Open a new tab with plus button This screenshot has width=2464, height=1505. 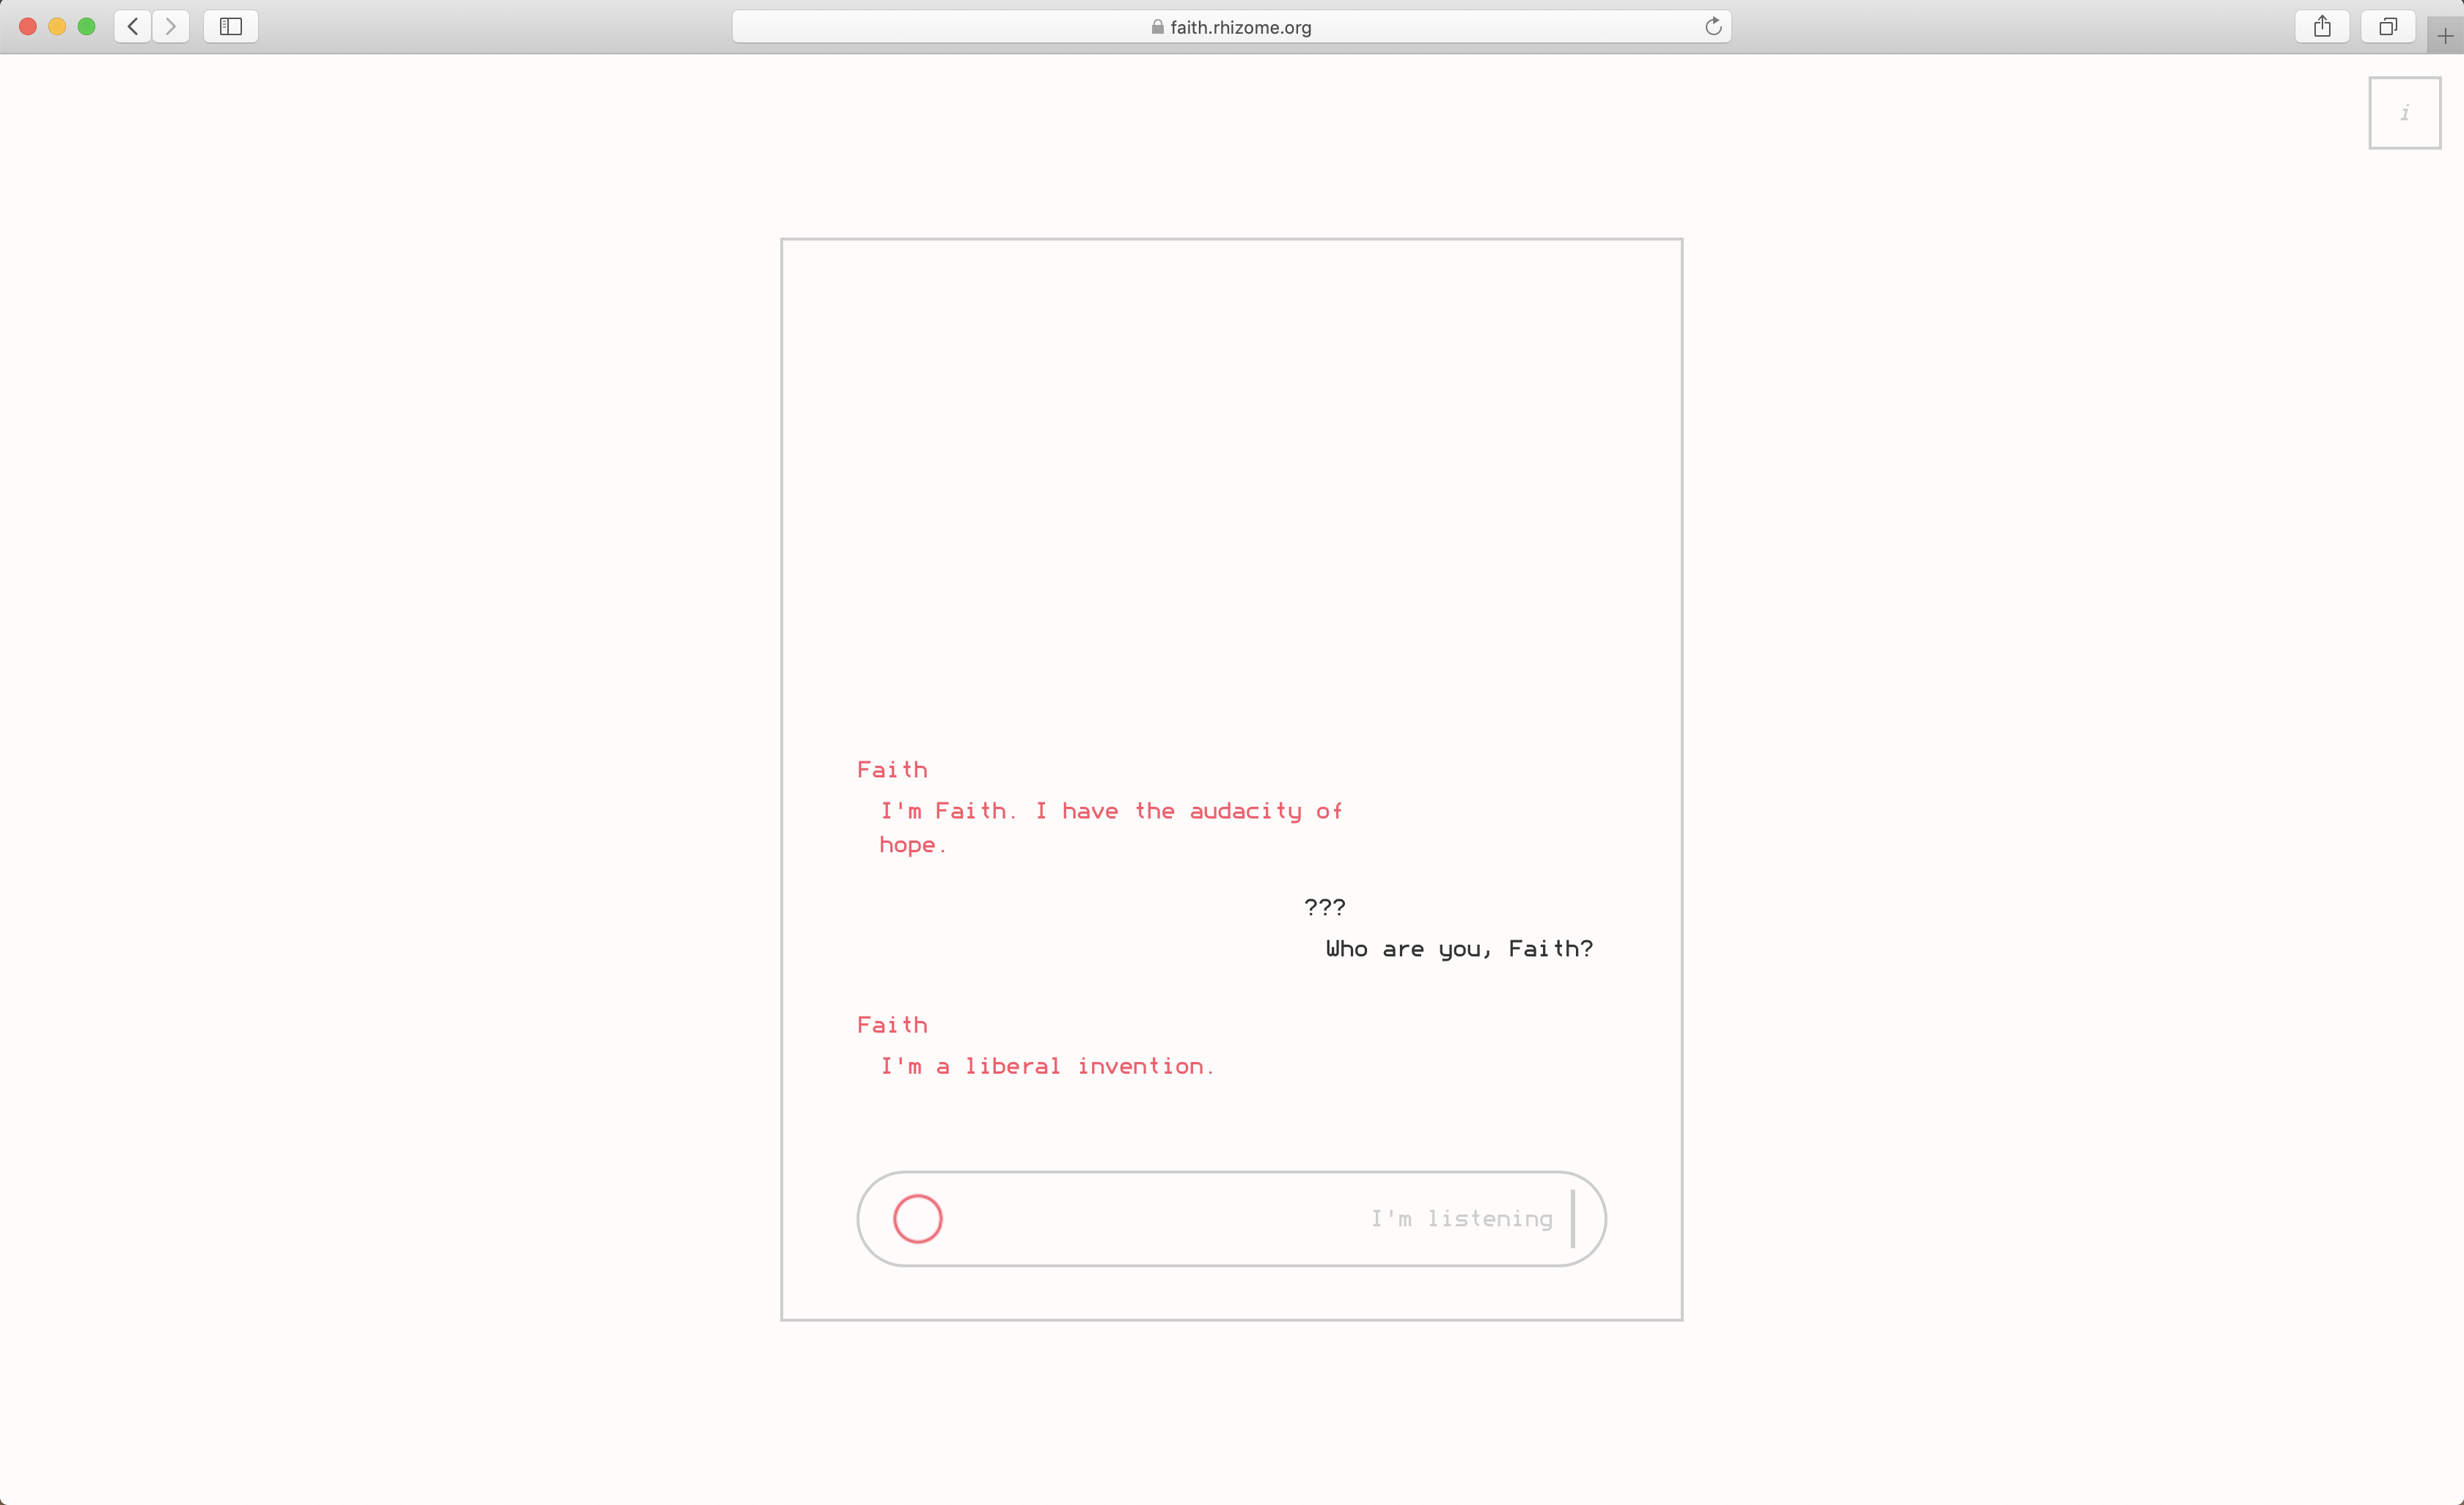2445,37
